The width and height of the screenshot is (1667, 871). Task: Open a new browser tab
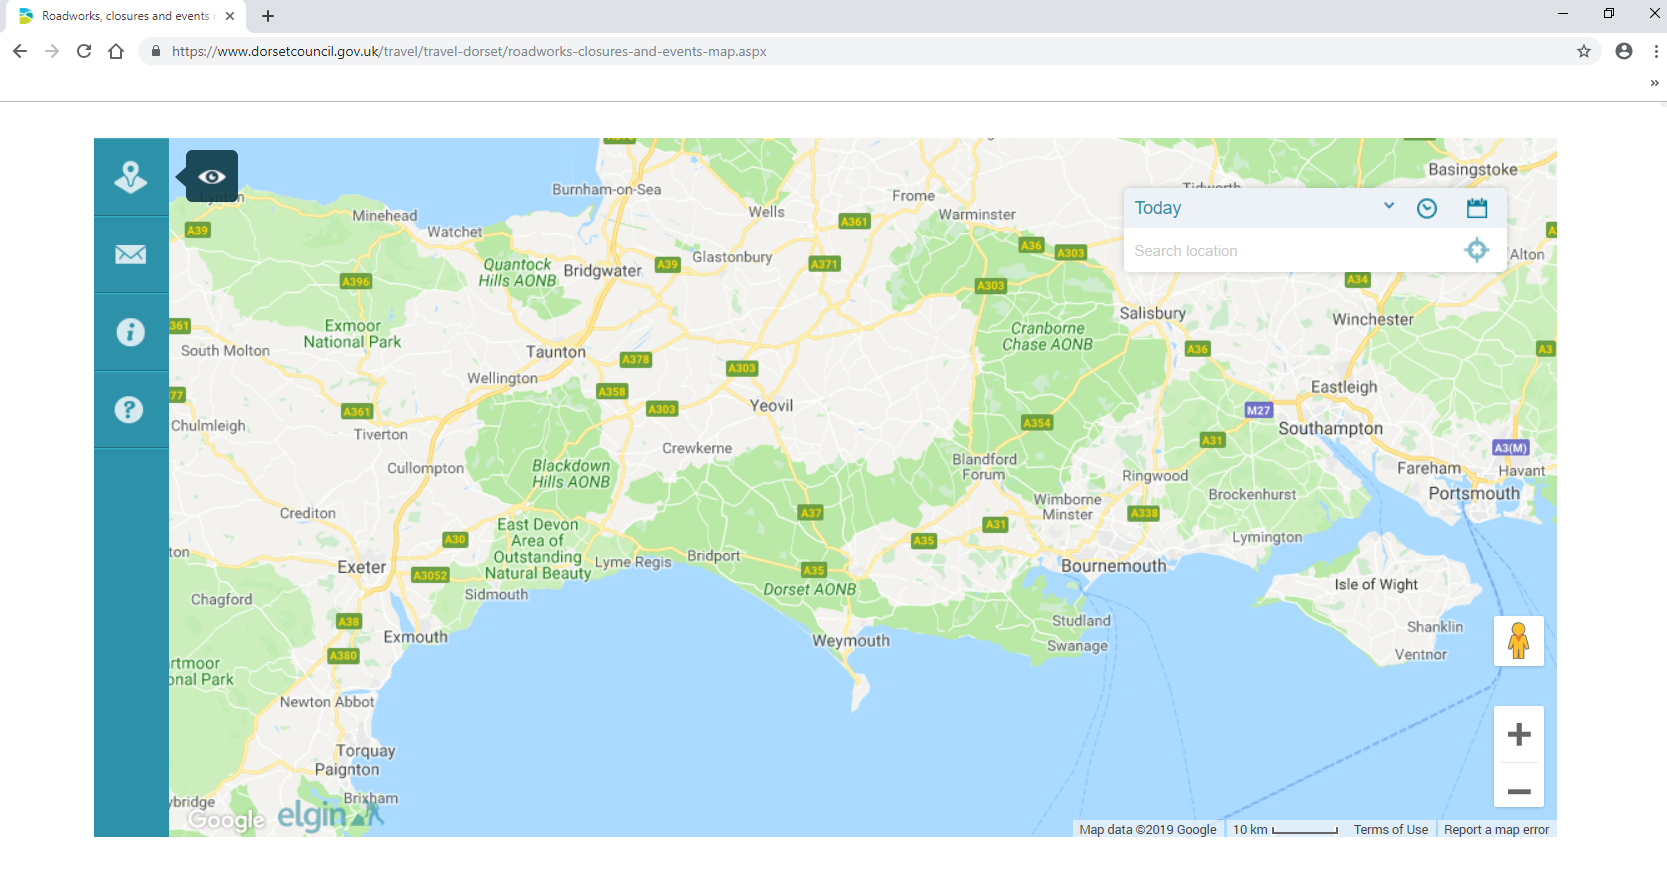(268, 16)
